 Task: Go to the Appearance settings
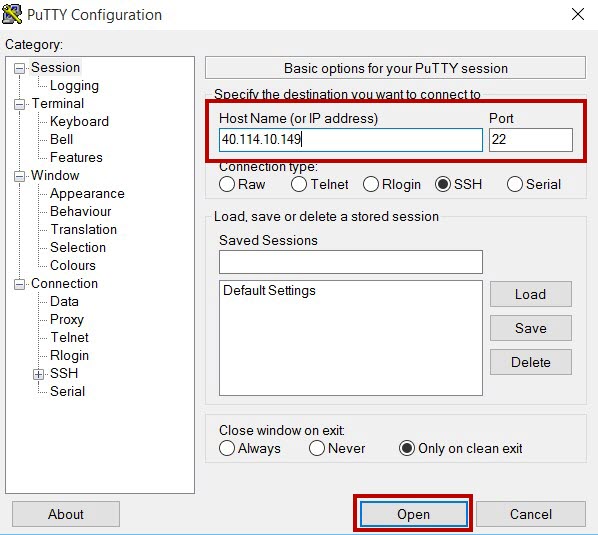coord(87,193)
